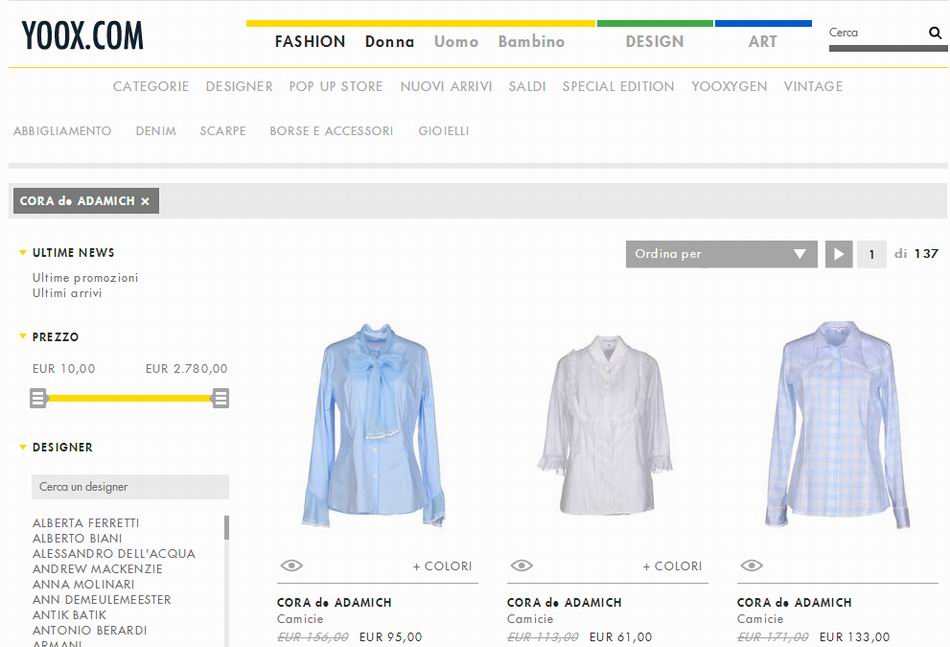The image size is (950, 647).
Task: Browse BORSE E ACCESSORI category
Action: pyautogui.click(x=331, y=131)
